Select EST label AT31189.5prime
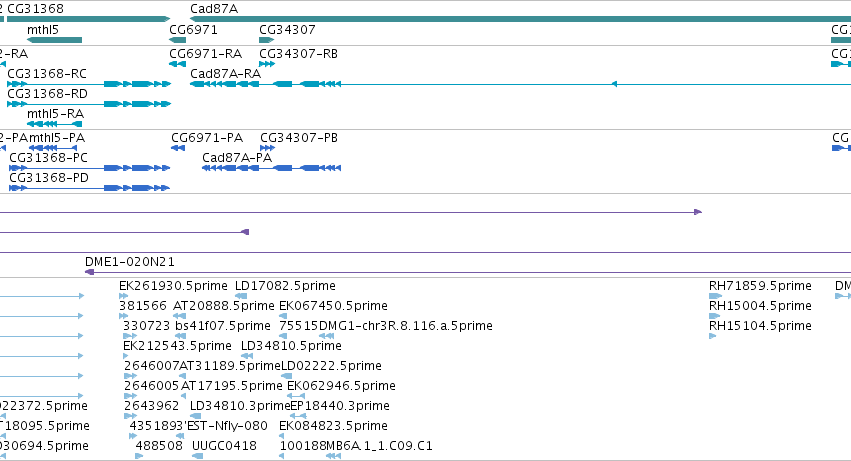Image resolution: width=851 pixels, height=461 pixels. [x=230, y=366]
